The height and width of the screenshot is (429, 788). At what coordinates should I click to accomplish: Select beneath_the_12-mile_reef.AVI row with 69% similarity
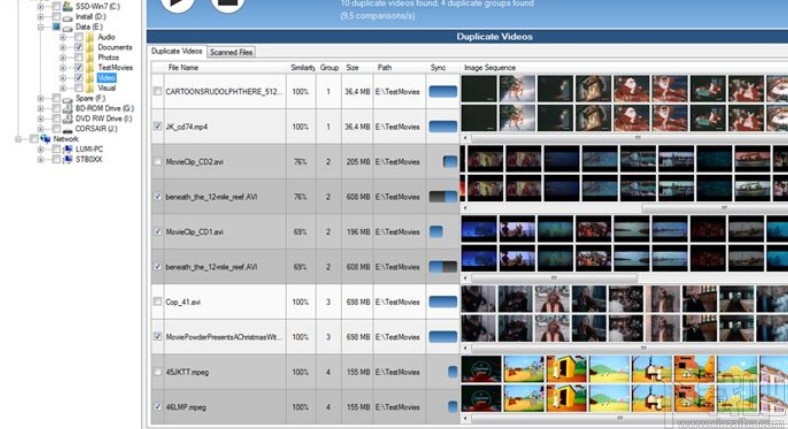coord(306,267)
